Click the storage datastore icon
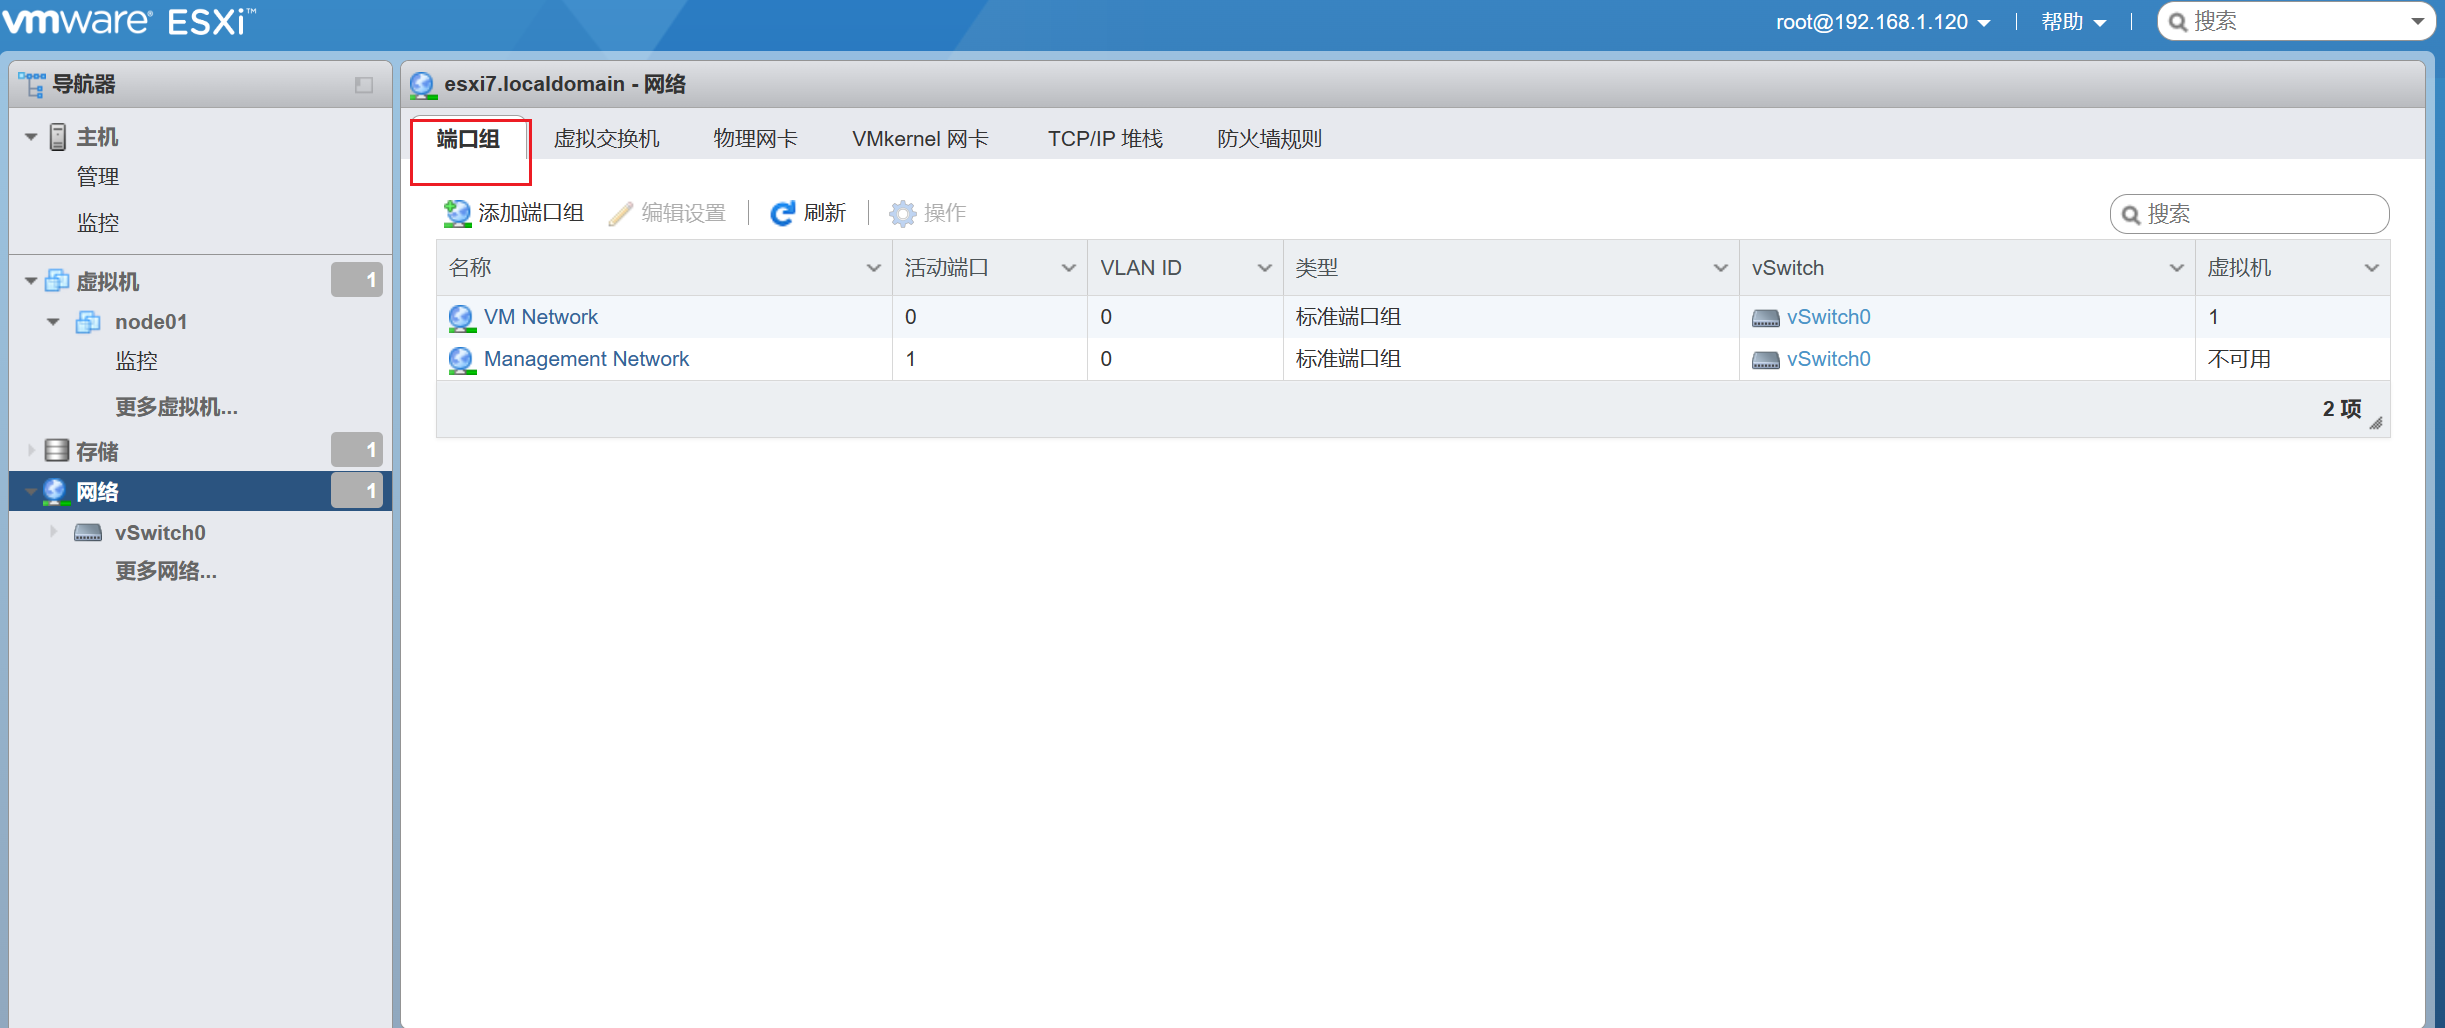The width and height of the screenshot is (2445, 1028). (57, 451)
